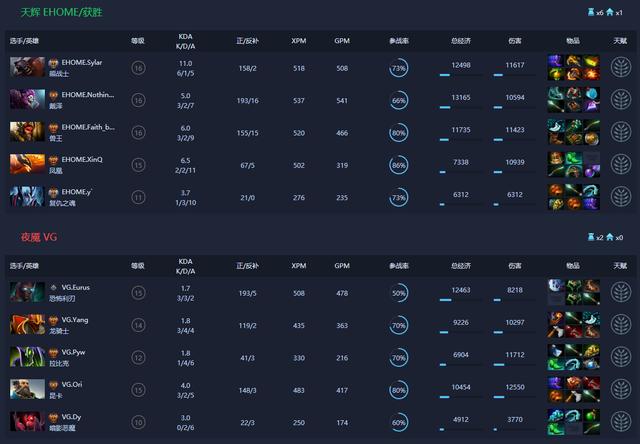
Task: Click XPM value 250 in VG.Dy's row
Action: (299, 423)
